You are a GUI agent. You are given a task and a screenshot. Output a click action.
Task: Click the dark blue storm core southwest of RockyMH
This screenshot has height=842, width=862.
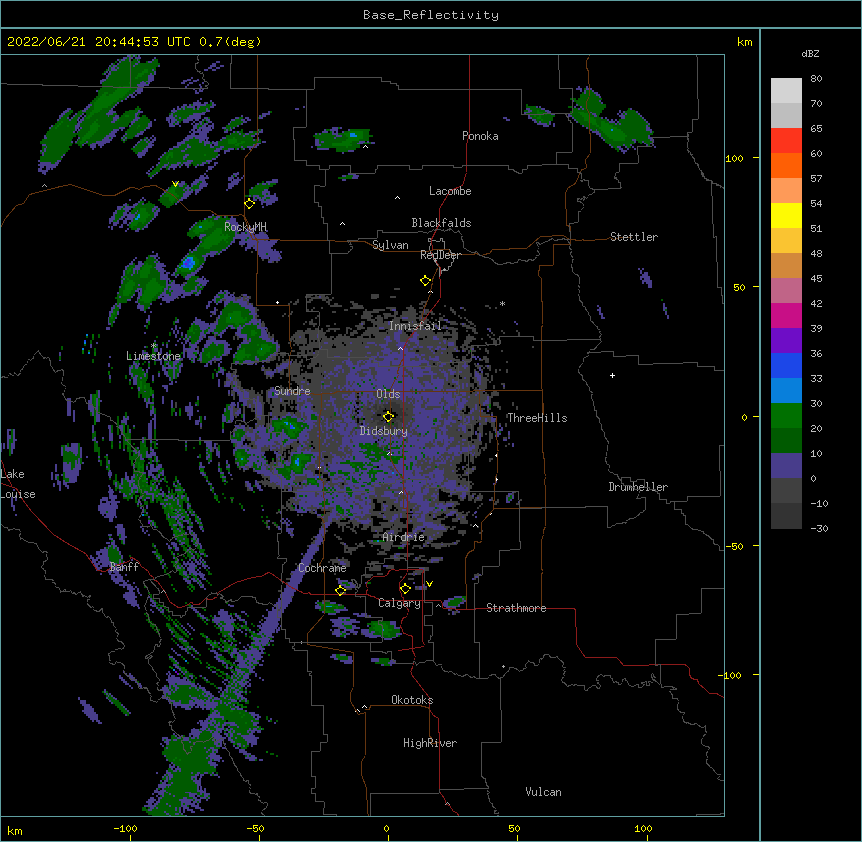(x=189, y=263)
